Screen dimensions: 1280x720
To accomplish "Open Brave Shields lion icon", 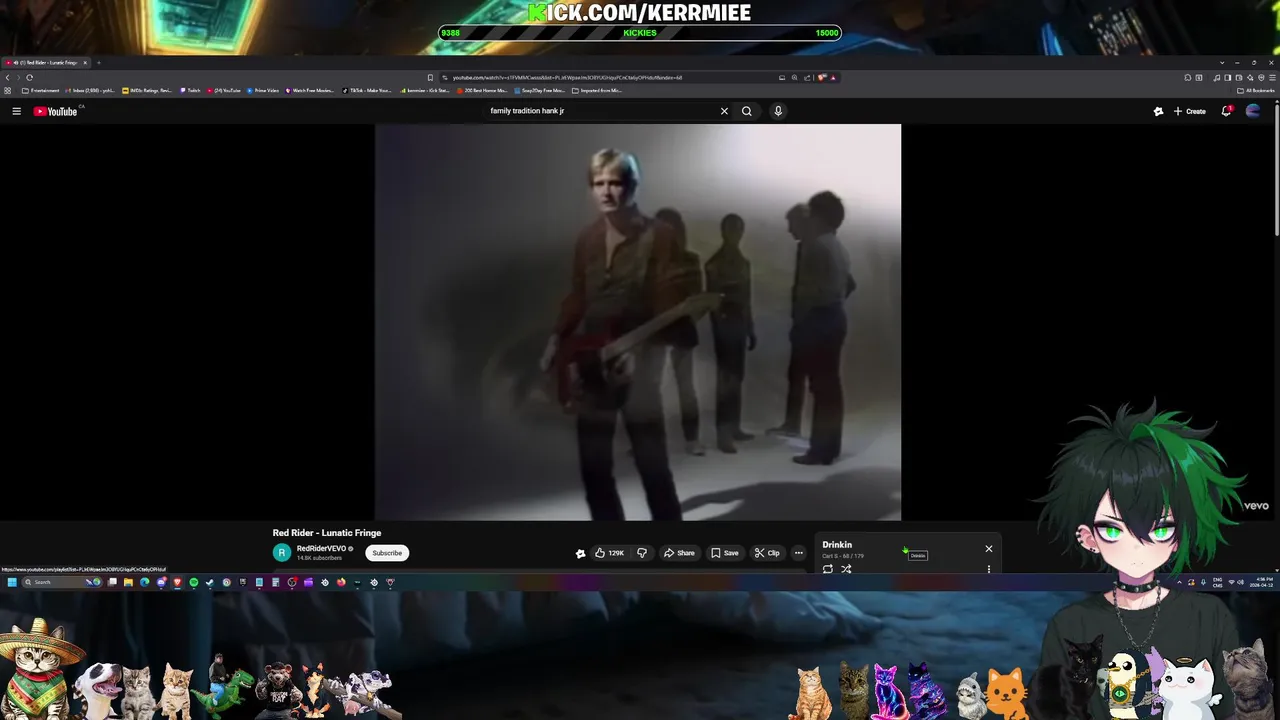I will 821,77.
